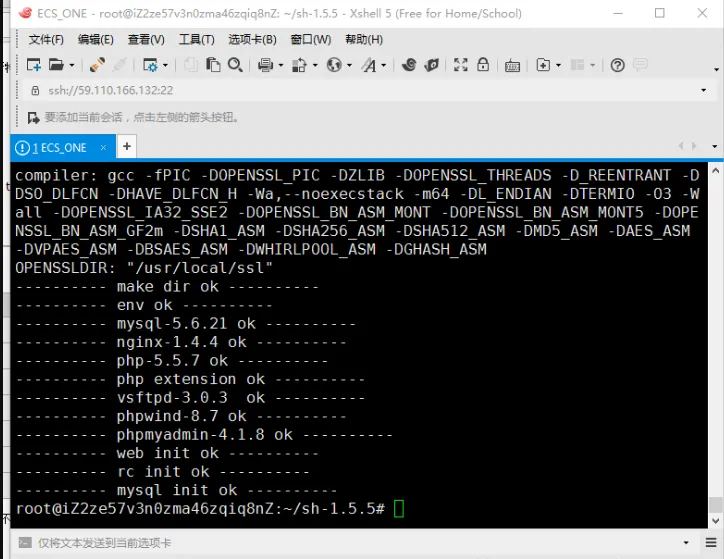Click the grayed chat bubble icon
The width and height of the screenshot is (724, 559).
(640, 65)
